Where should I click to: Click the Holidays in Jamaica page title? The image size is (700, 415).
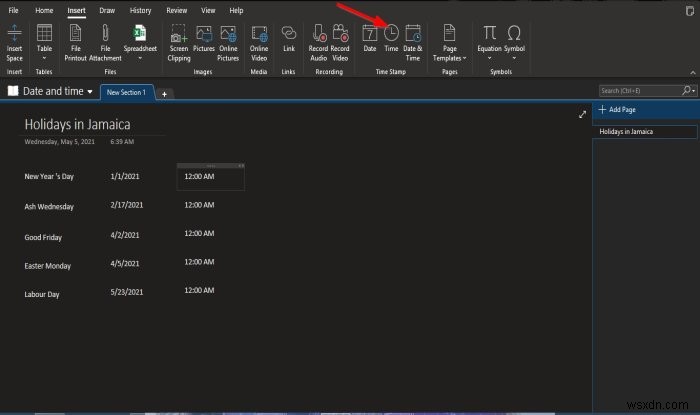tap(78, 124)
